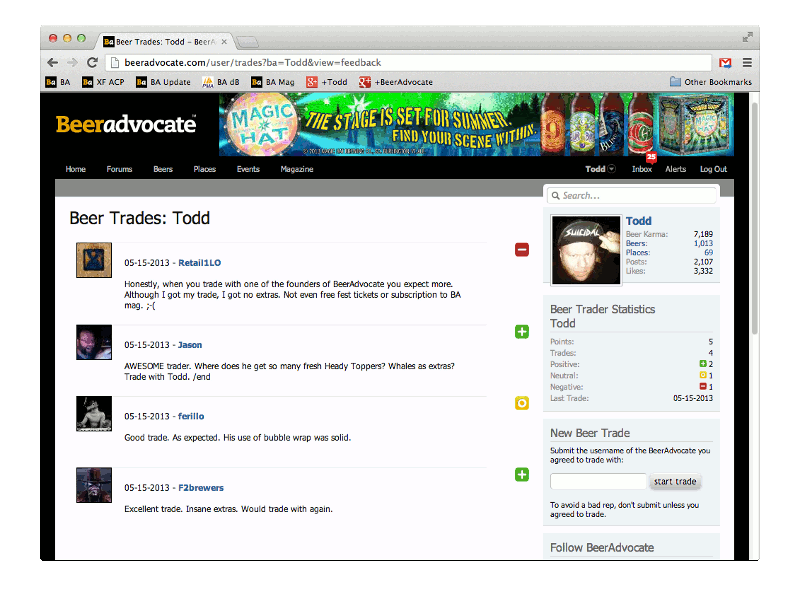
Task: Open F2brewers' avatar
Action: (94, 485)
